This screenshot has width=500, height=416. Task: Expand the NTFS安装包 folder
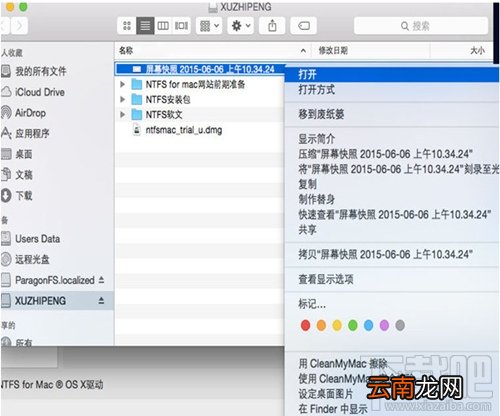pyautogui.click(x=122, y=99)
